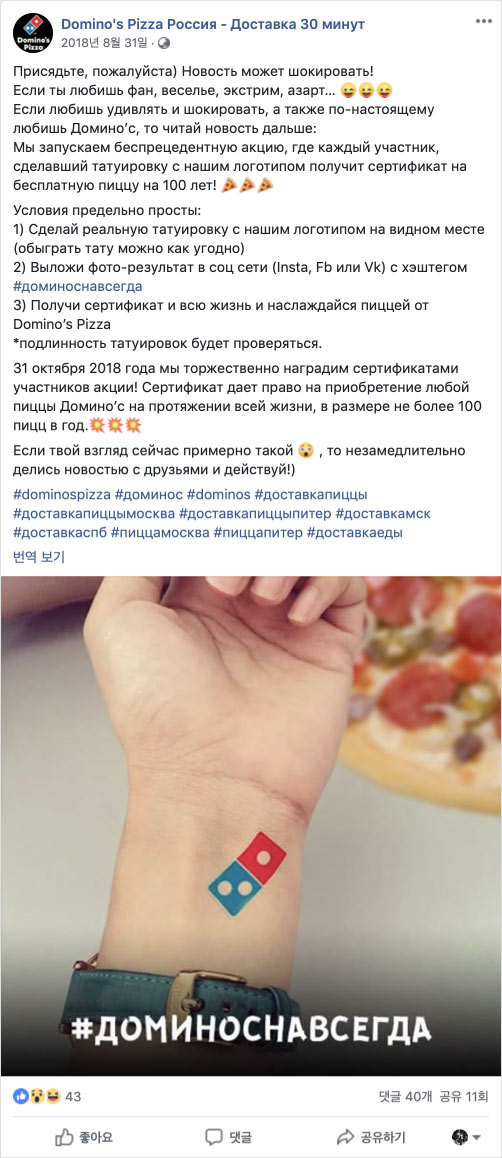Open the three-dot post options menu
The height and width of the screenshot is (1158, 502).
pyautogui.click(x=484, y=21)
